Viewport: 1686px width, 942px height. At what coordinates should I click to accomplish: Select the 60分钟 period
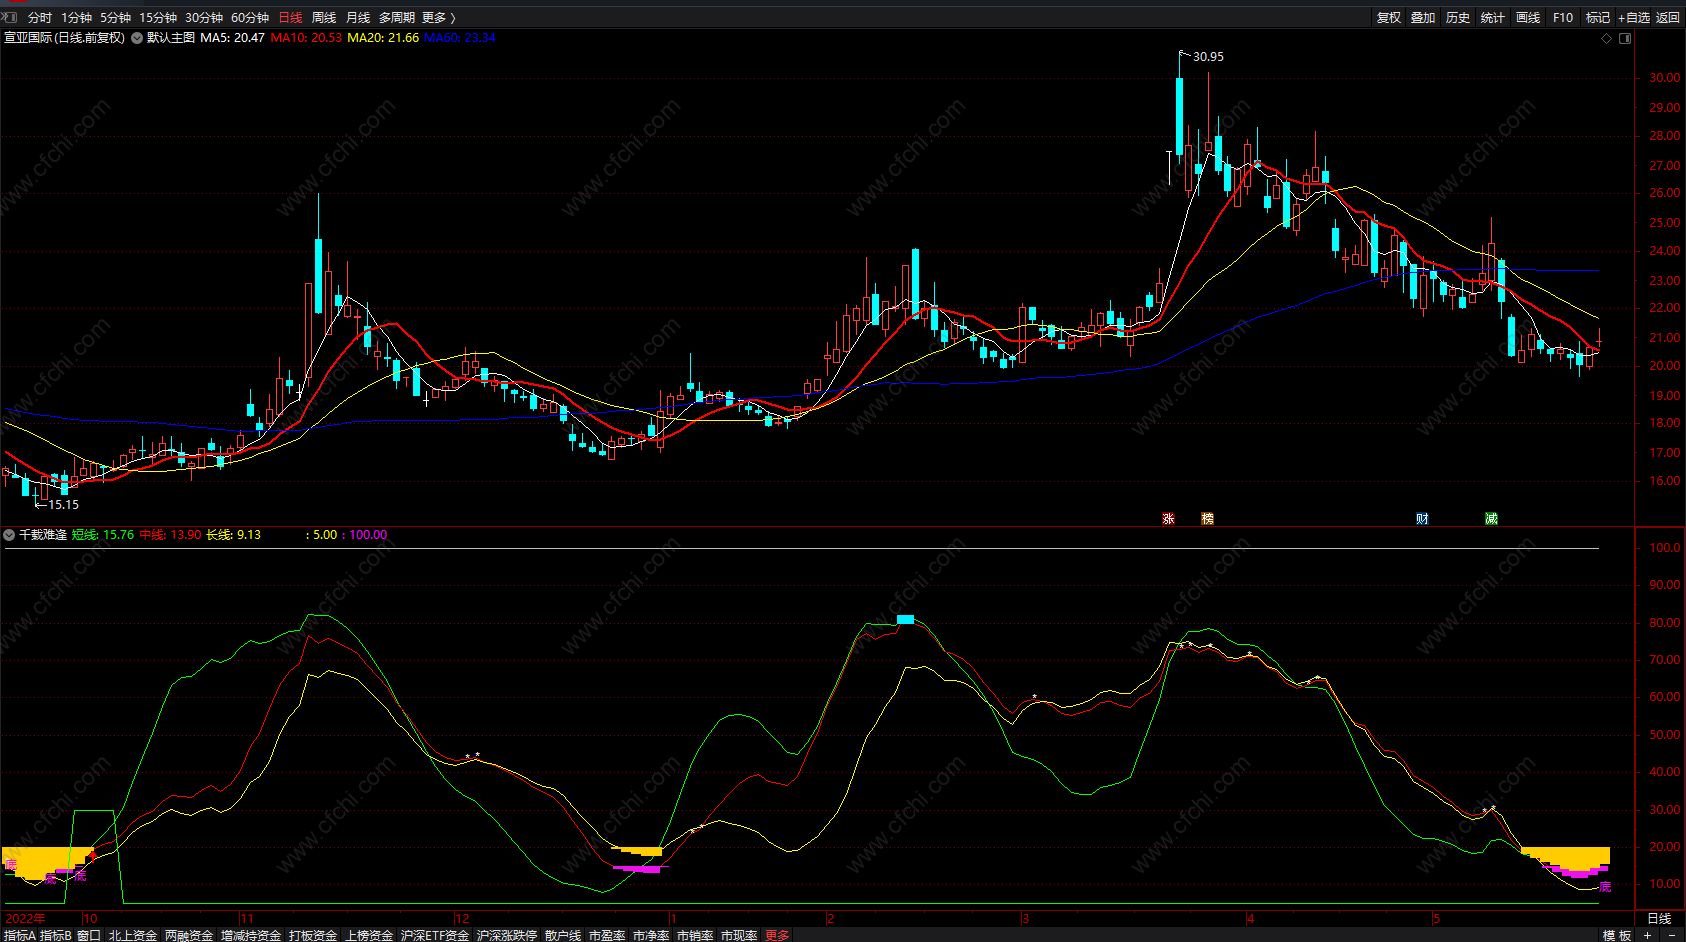250,18
